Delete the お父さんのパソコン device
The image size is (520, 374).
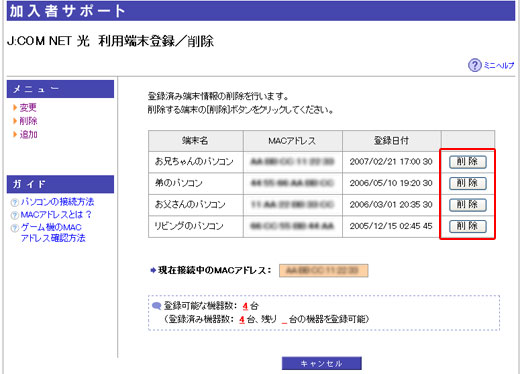468,205
